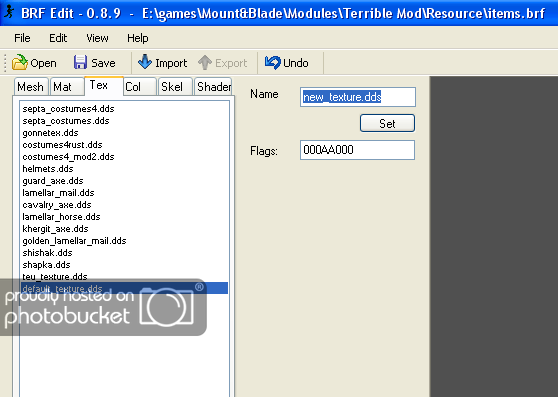Click the Open folder icon
Image resolution: width=558 pixels, height=397 pixels.
(20, 63)
